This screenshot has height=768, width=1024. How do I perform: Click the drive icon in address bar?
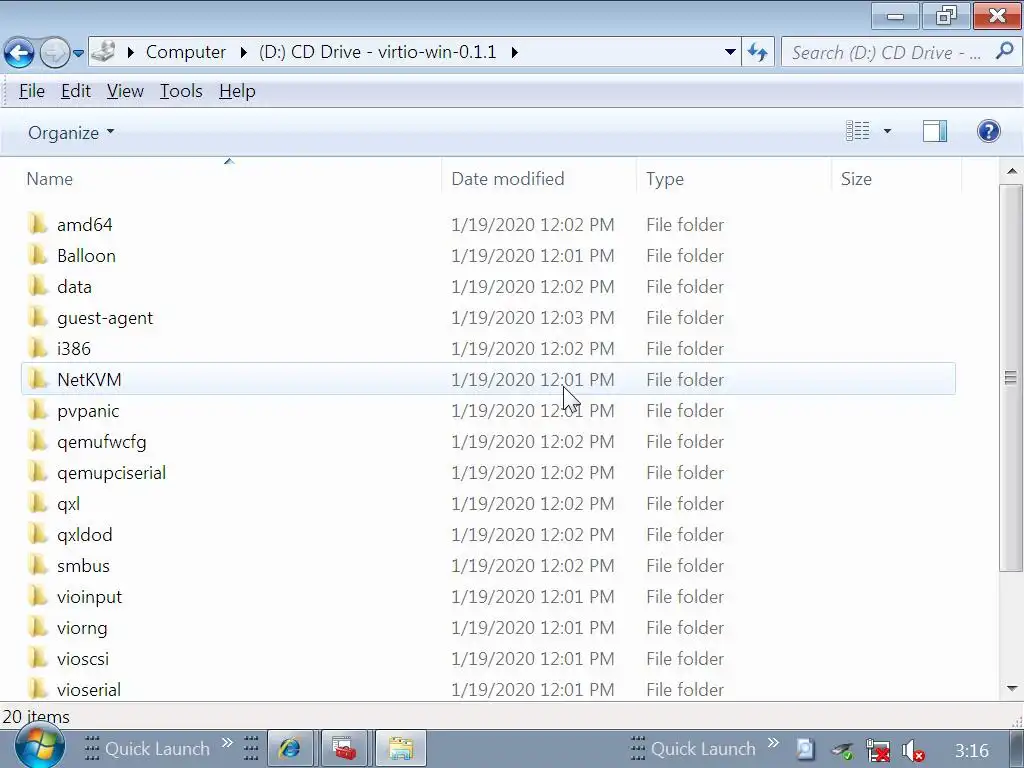[x=104, y=52]
